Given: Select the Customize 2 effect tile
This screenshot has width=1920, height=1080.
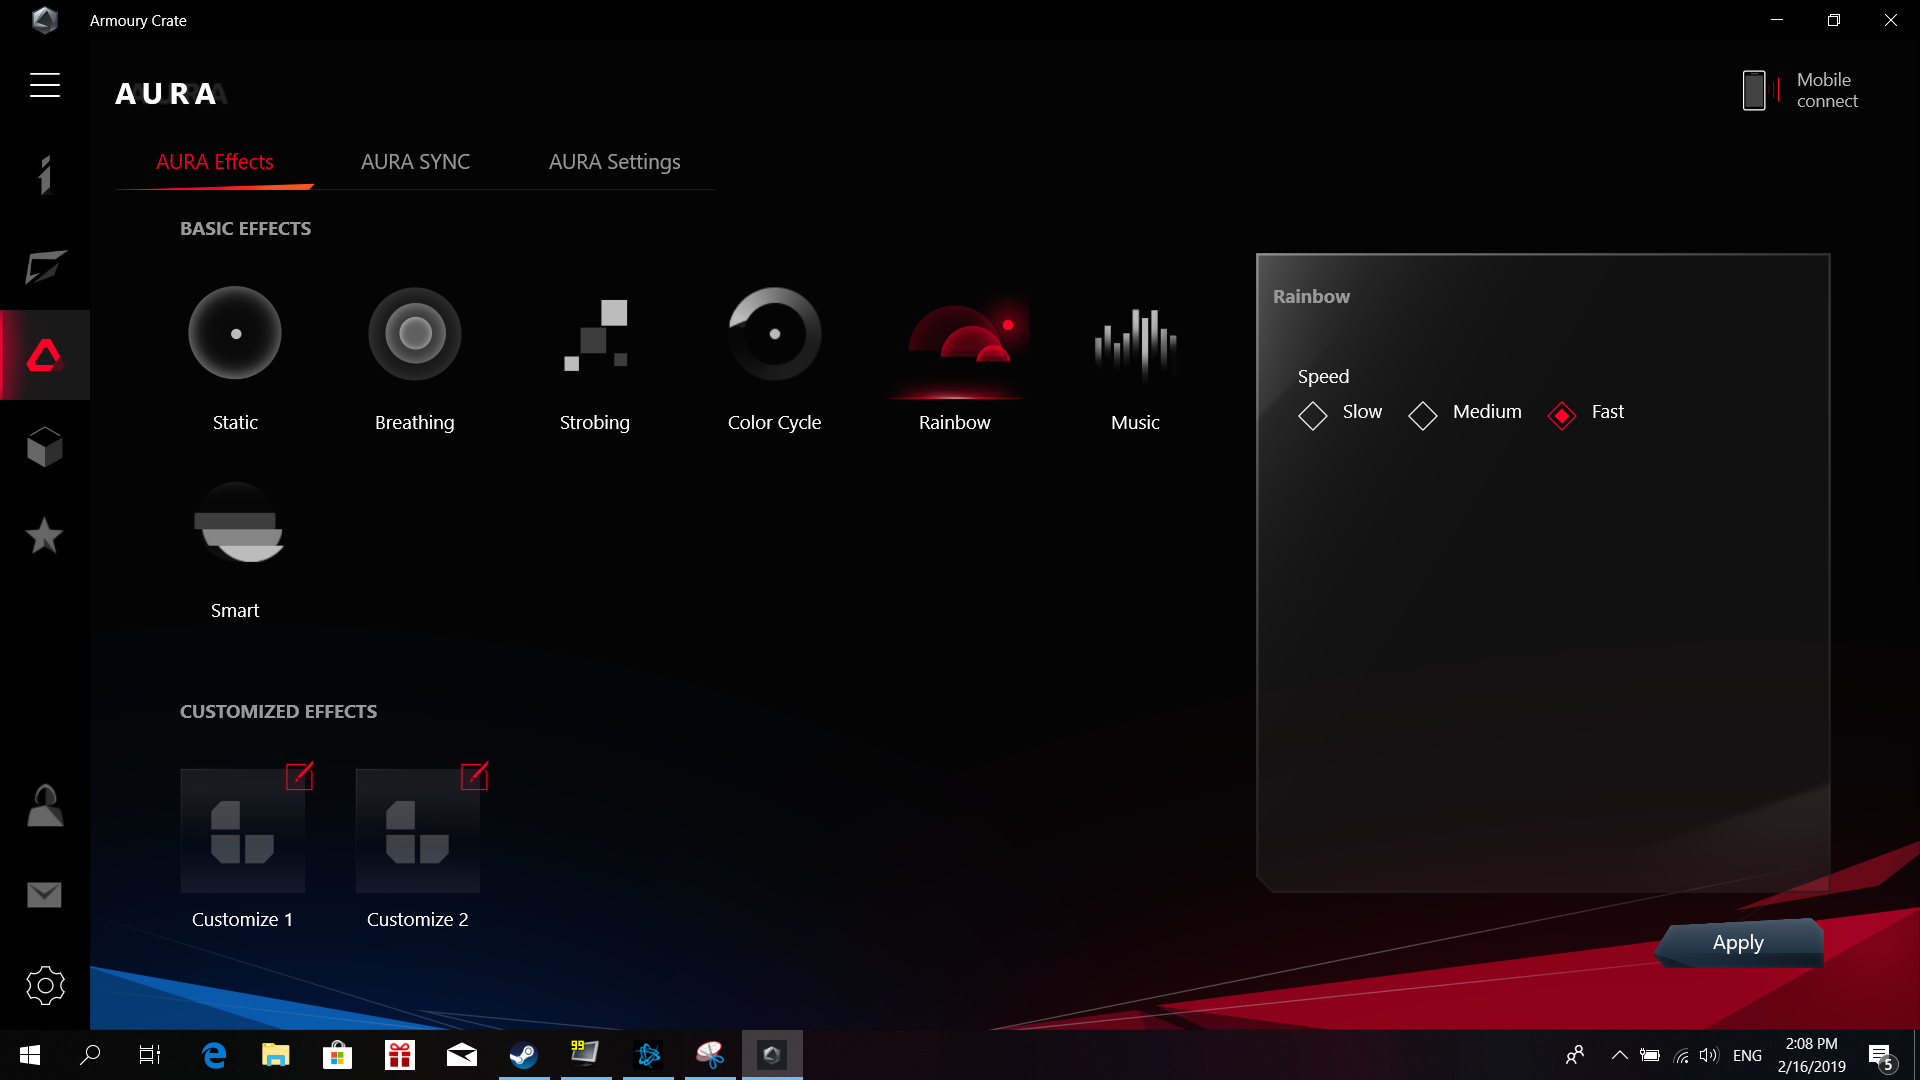Looking at the screenshot, I should (418, 831).
